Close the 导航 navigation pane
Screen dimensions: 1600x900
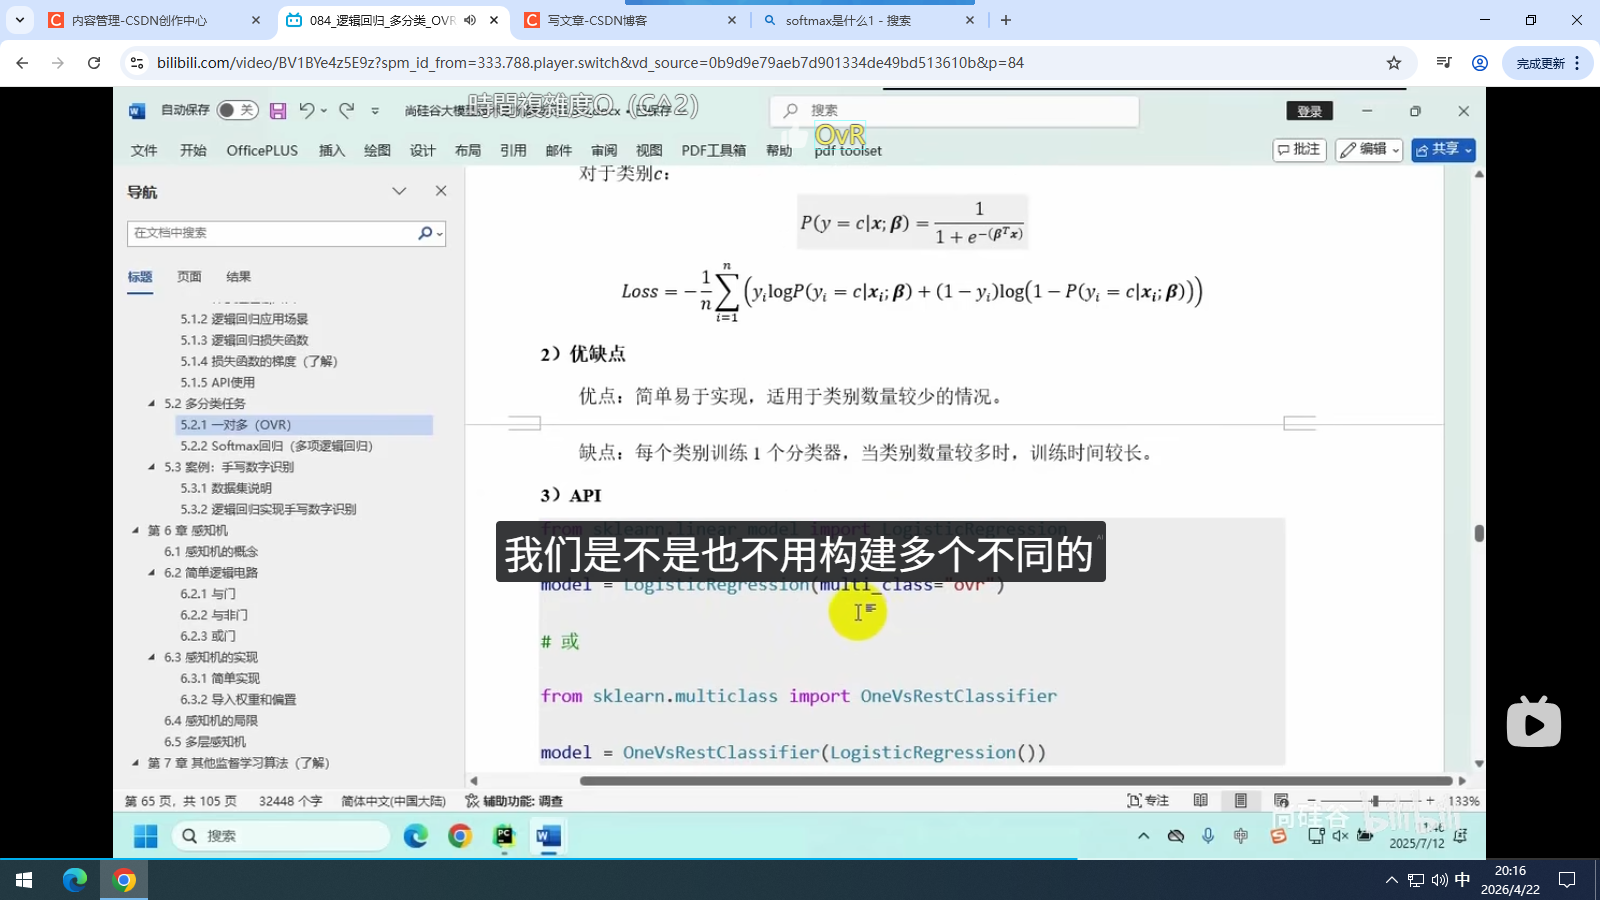(x=441, y=191)
